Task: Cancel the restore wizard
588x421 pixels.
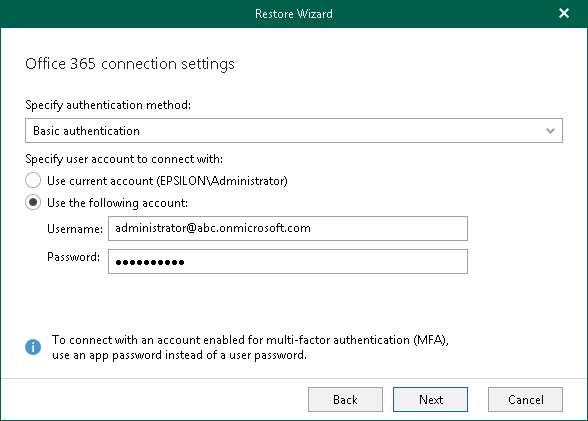Action: click(x=525, y=400)
